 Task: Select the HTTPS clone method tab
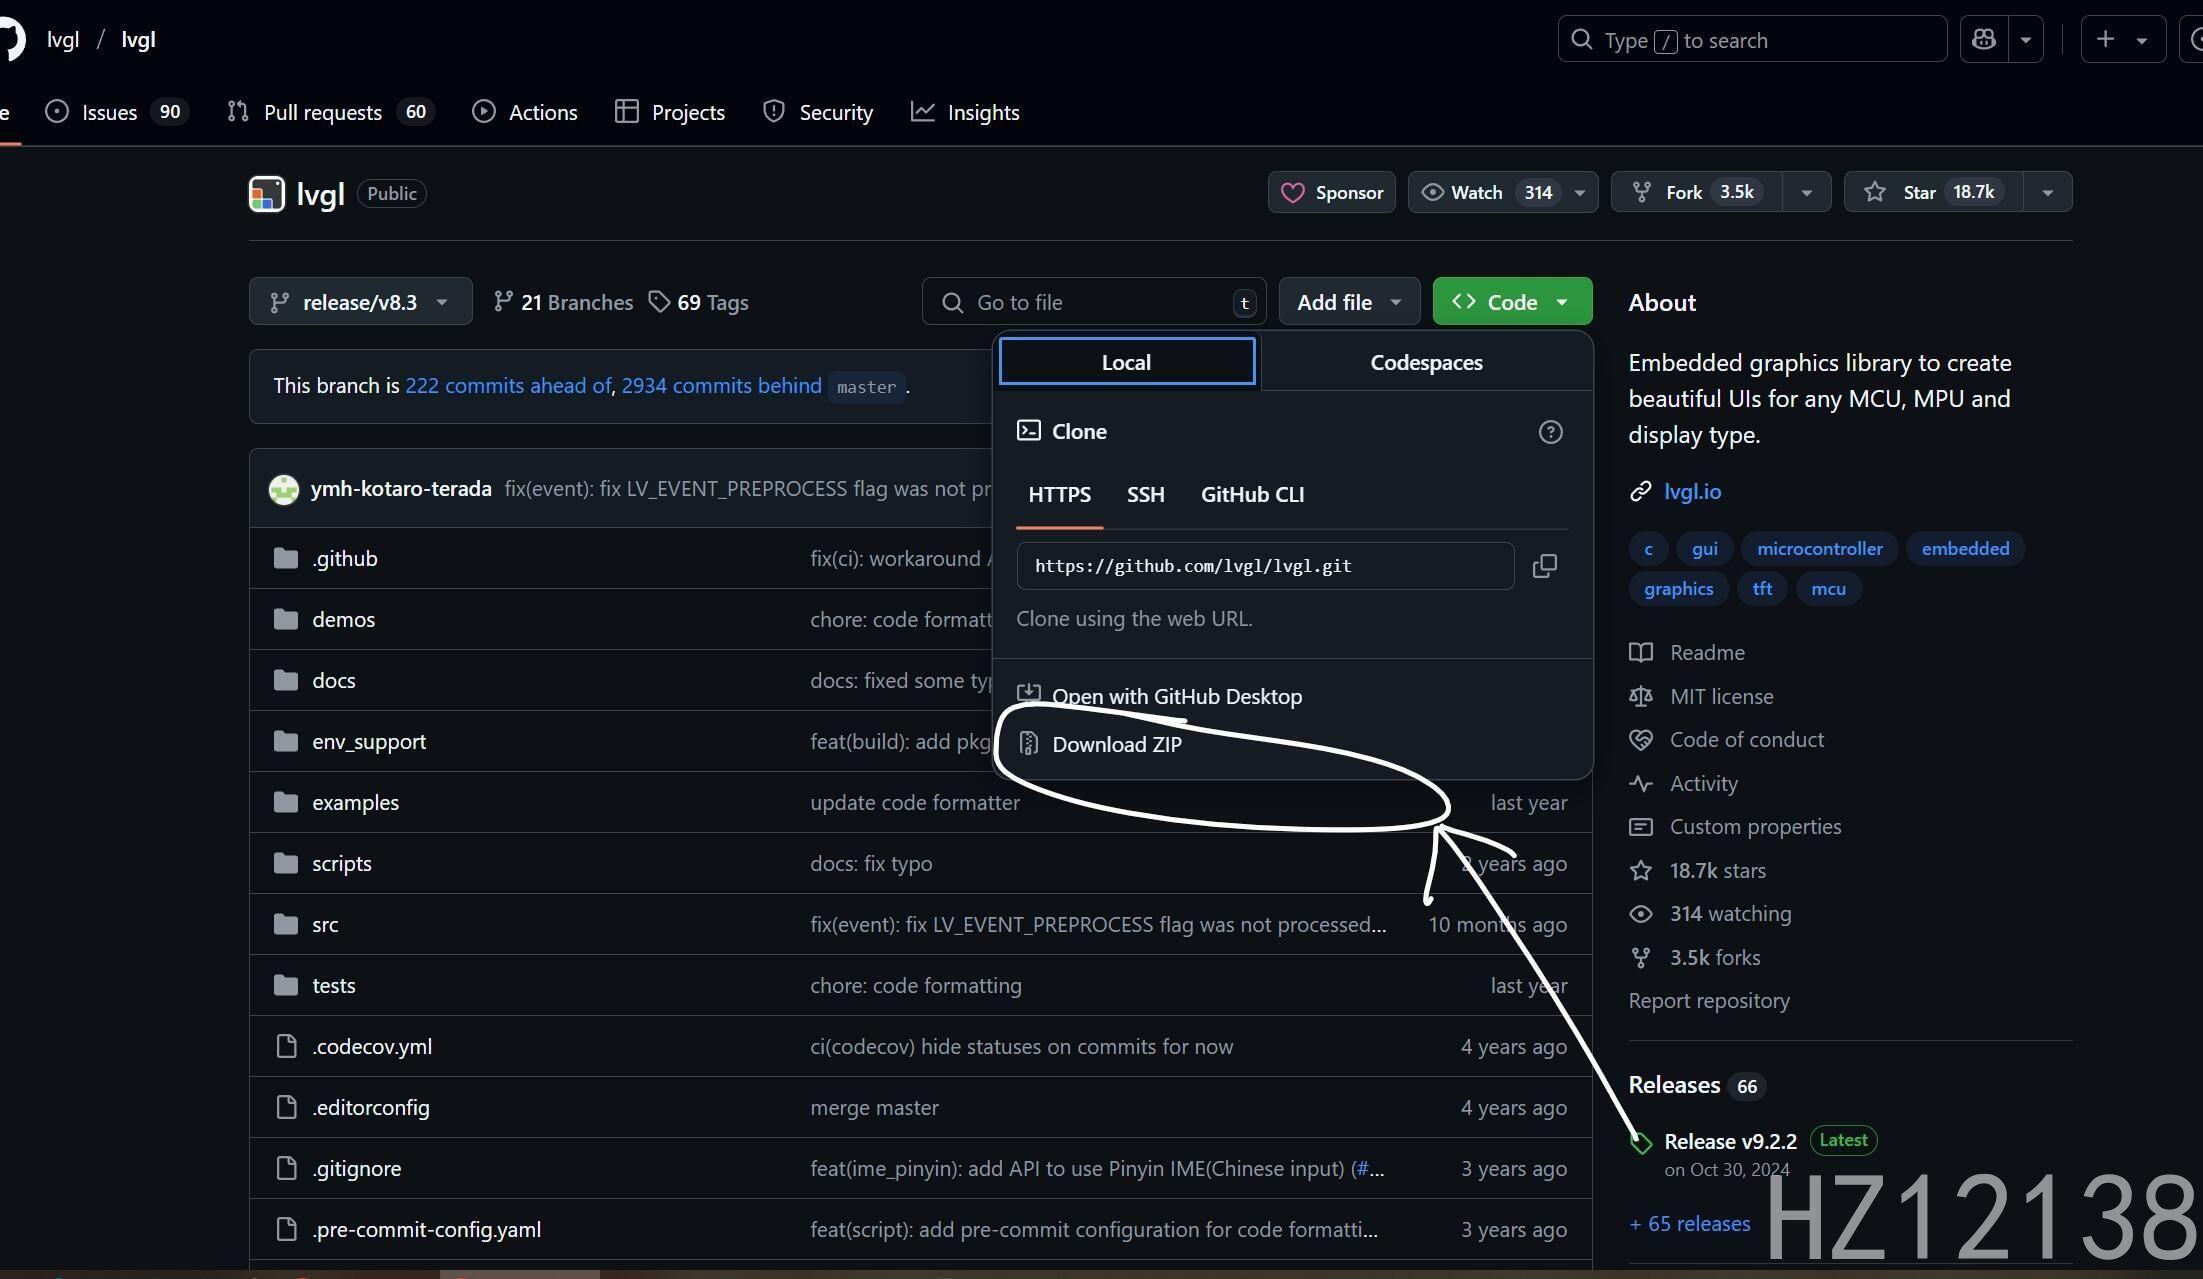[1059, 494]
